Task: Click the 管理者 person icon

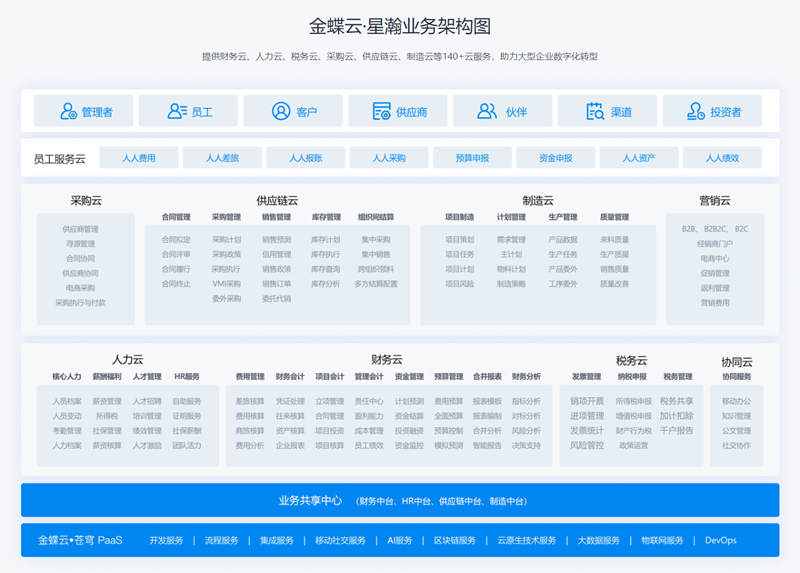Action: [68, 111]
